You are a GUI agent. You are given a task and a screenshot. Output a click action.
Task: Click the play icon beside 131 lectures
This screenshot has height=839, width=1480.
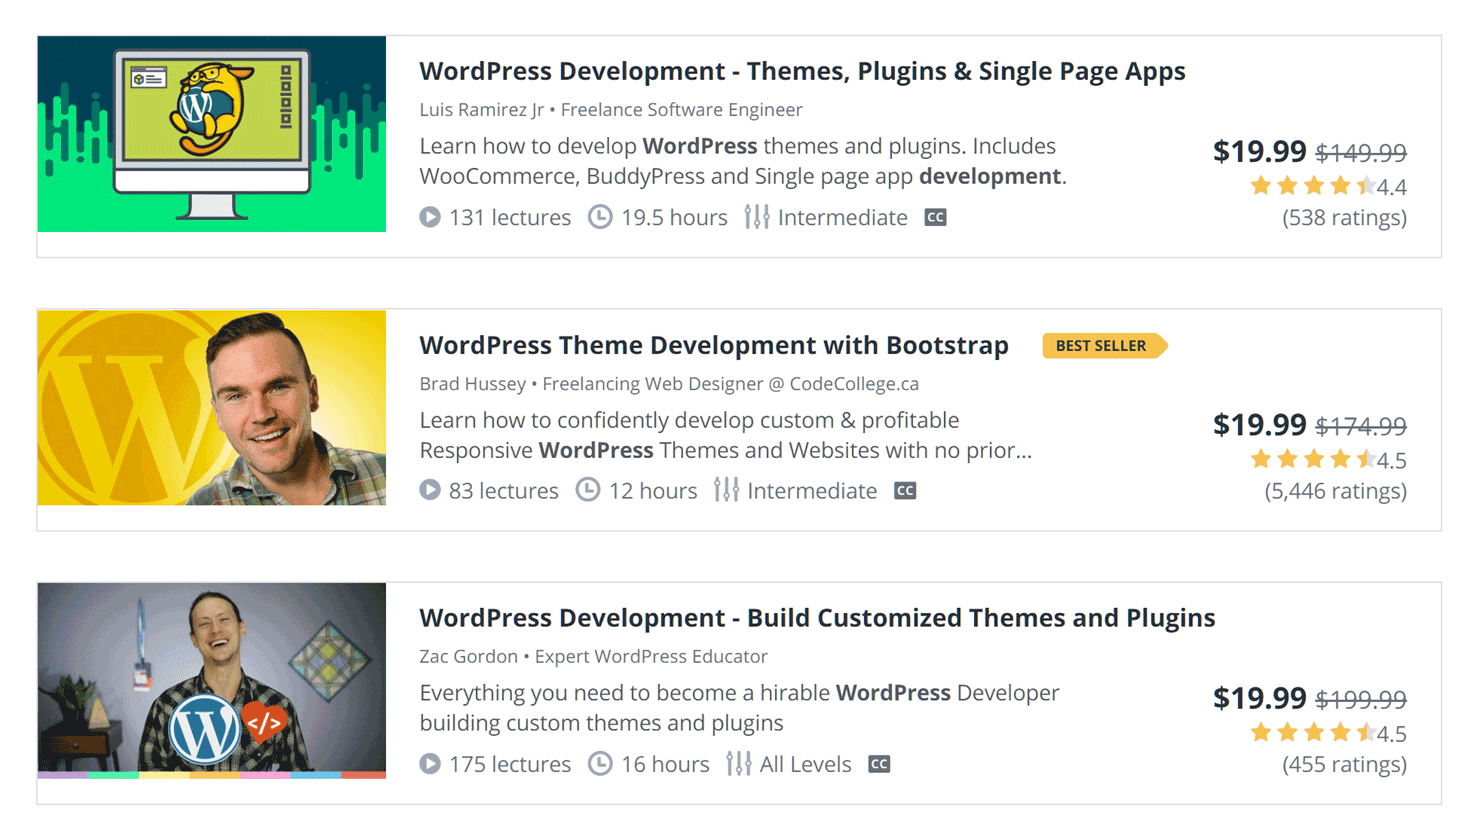point(430,217)
